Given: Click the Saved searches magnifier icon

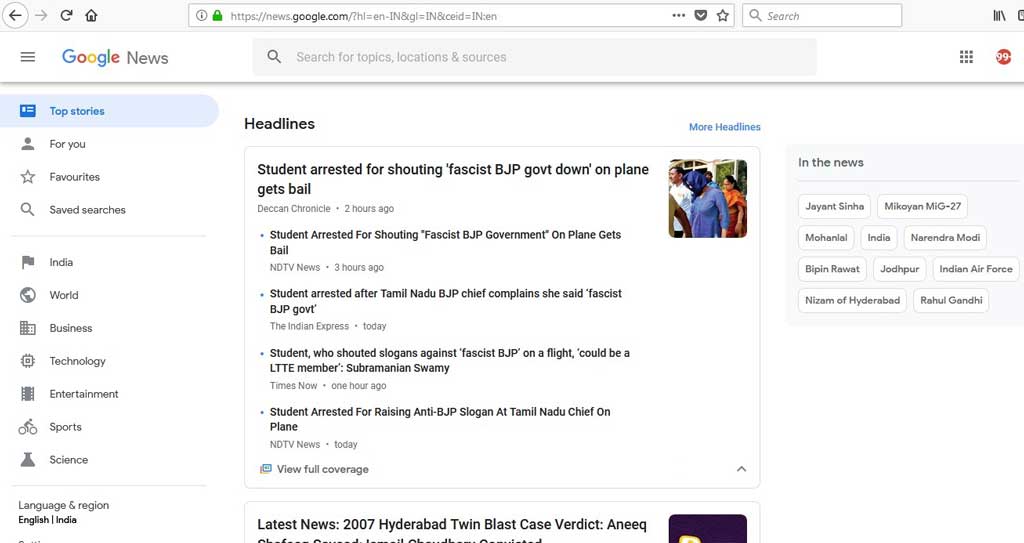Looking at the screenshot, I should click(x=27, y=209).
